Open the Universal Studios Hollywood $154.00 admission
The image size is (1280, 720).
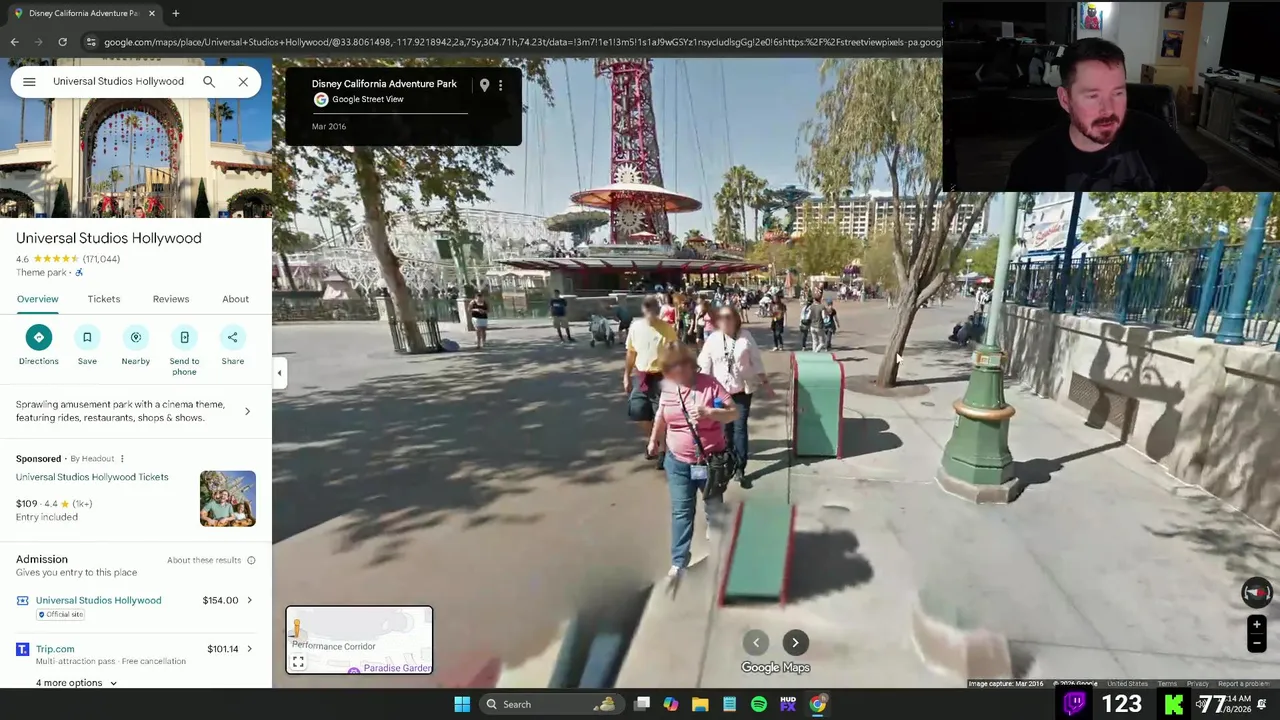(x=135, y=606)
